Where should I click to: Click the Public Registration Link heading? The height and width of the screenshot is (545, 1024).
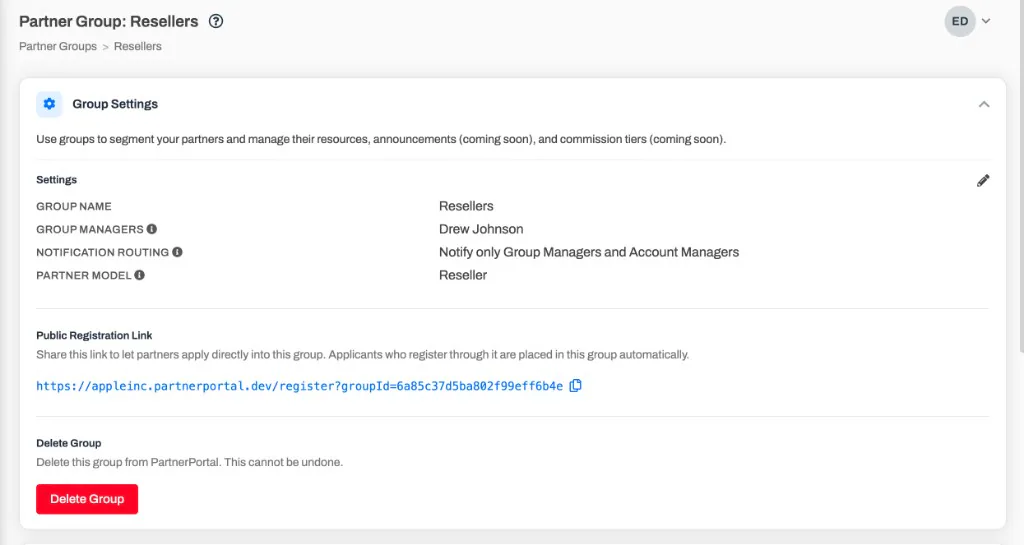pyautogui.click(x=94, y=335)
